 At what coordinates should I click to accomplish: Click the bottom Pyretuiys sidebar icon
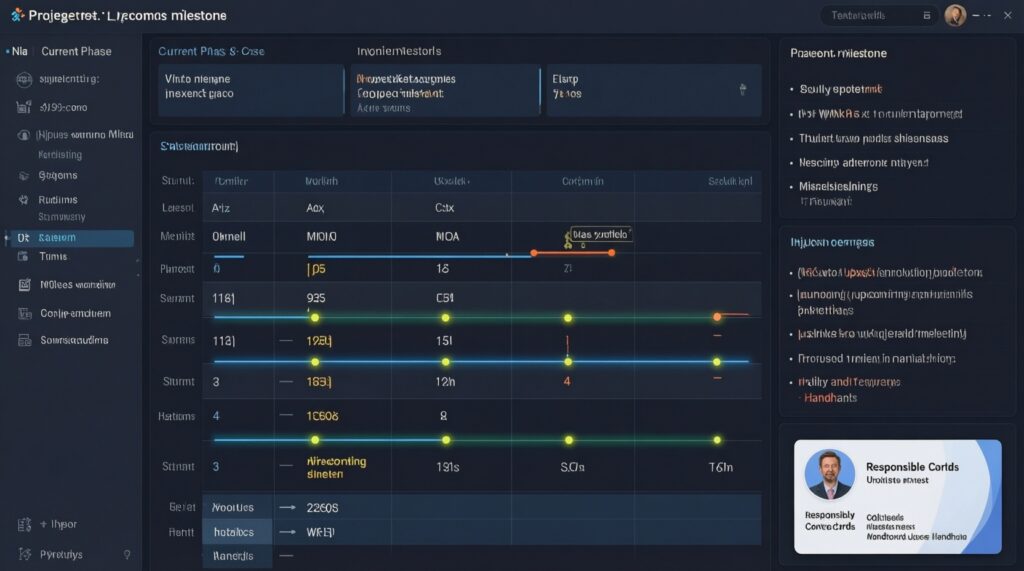pos(23,554)
